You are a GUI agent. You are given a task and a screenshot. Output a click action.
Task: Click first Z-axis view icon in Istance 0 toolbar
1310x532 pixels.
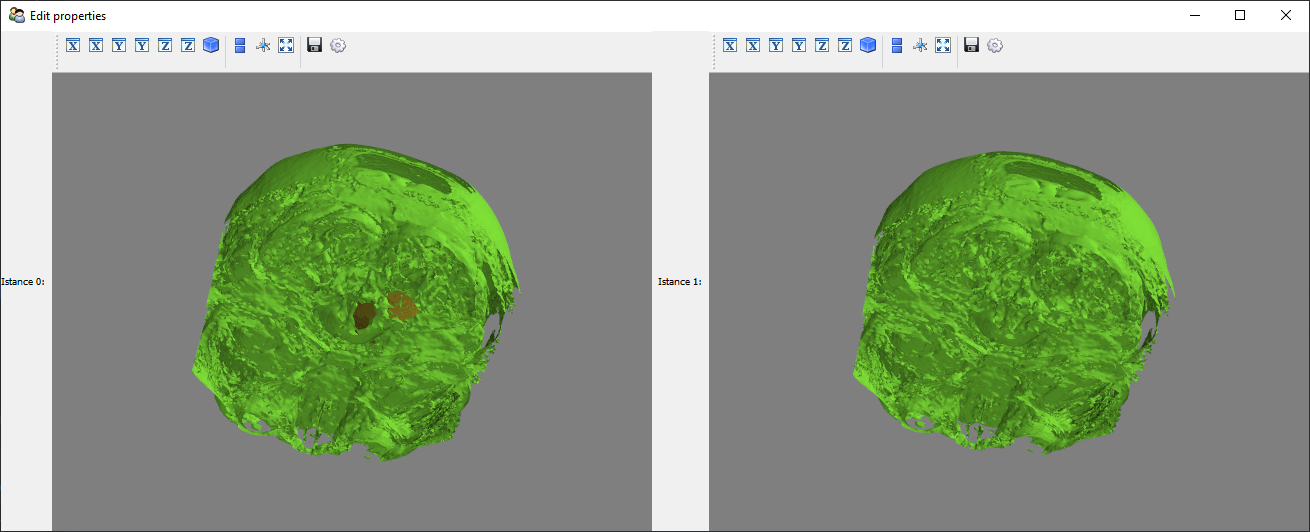click(165, 45)
